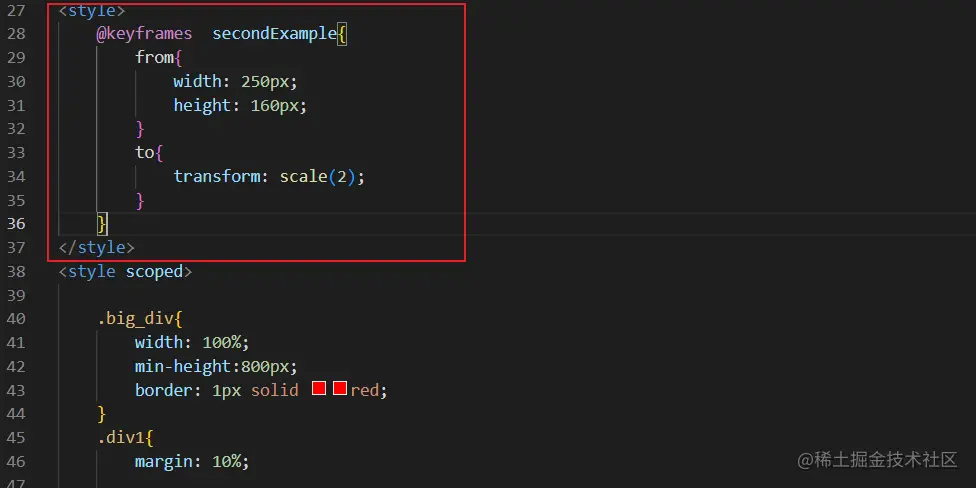Viewport: 976px width, 488px height.
Task: Select line number 43 in the gutter
Action: (x=17, y=390)
